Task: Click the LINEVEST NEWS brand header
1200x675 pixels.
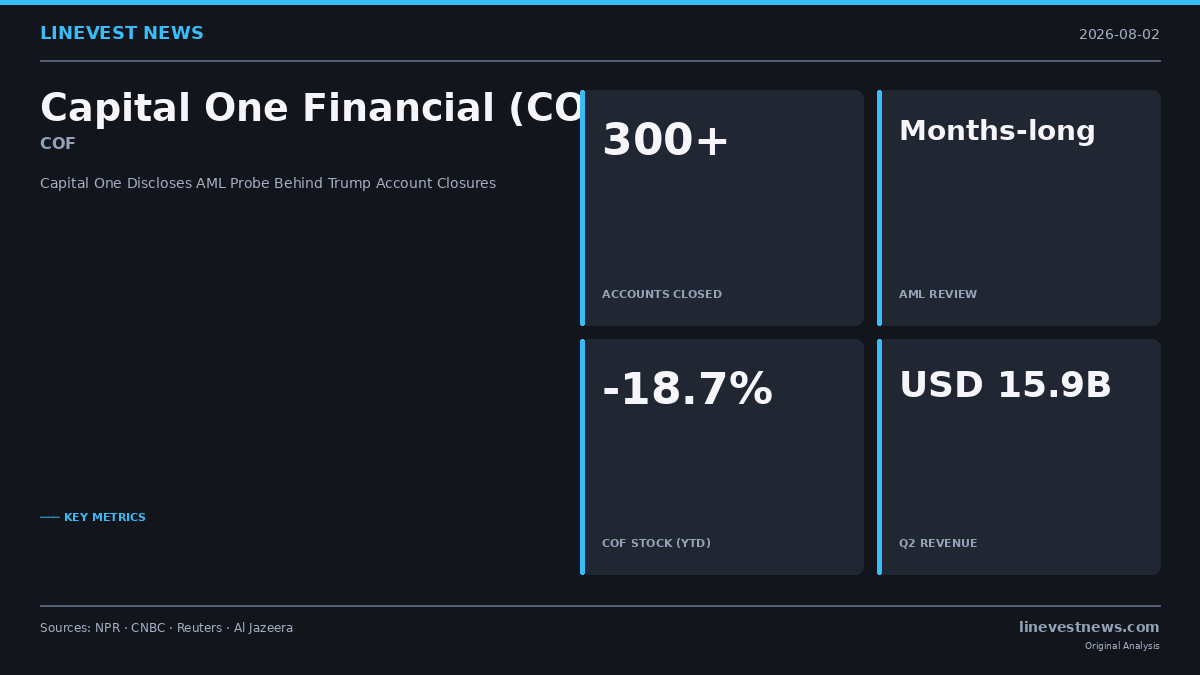Action: [122, 34]
